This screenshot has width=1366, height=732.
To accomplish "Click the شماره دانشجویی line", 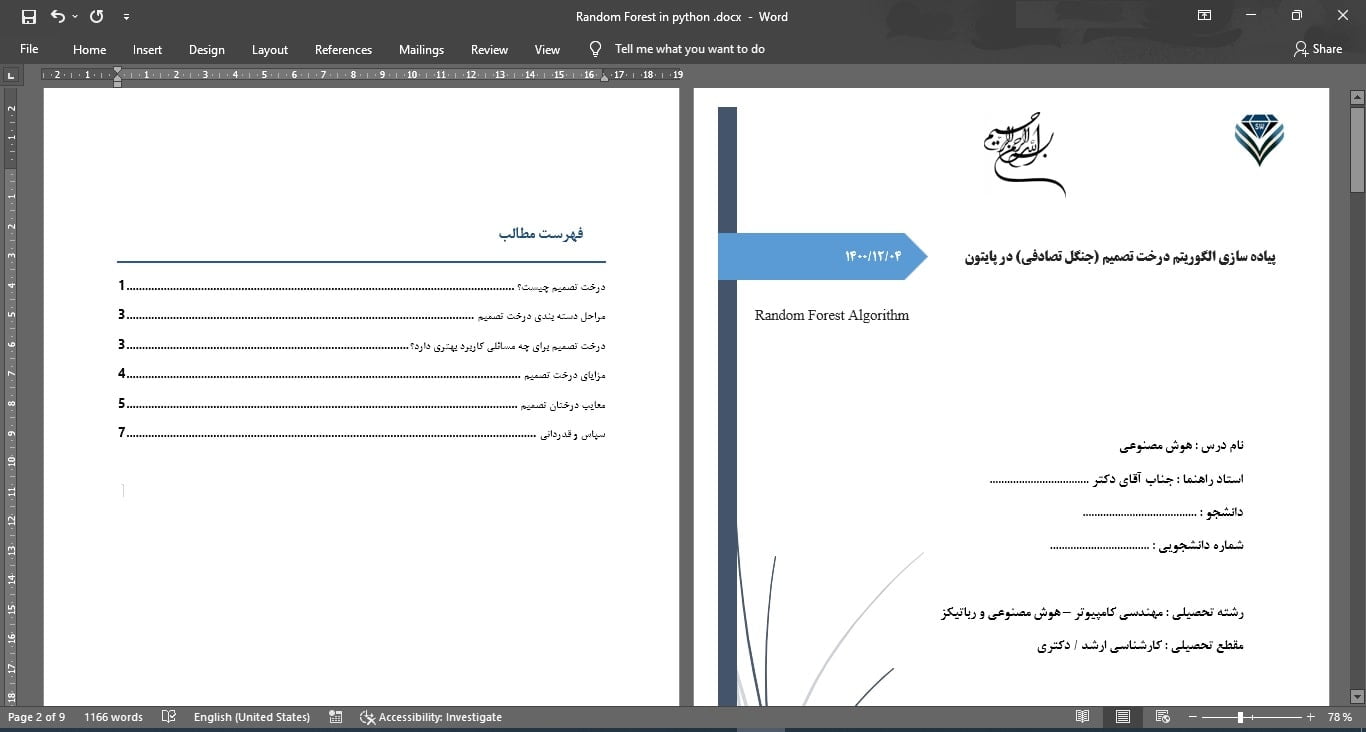I will pos(1147,545).
